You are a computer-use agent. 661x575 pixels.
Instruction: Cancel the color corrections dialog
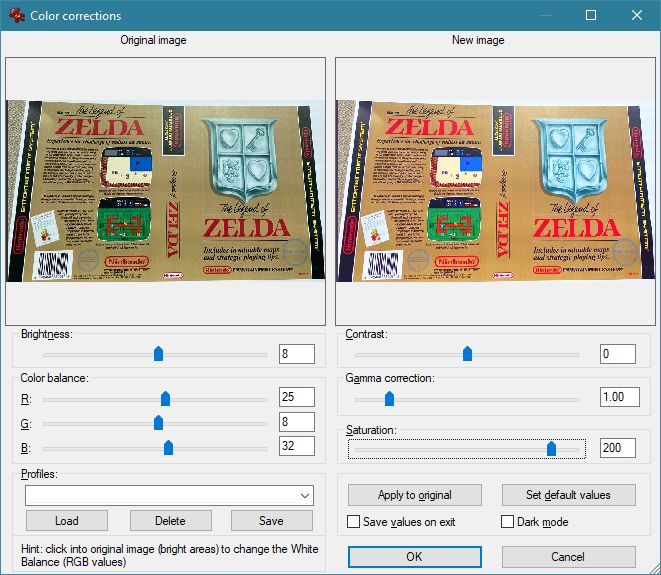(568, 556)
